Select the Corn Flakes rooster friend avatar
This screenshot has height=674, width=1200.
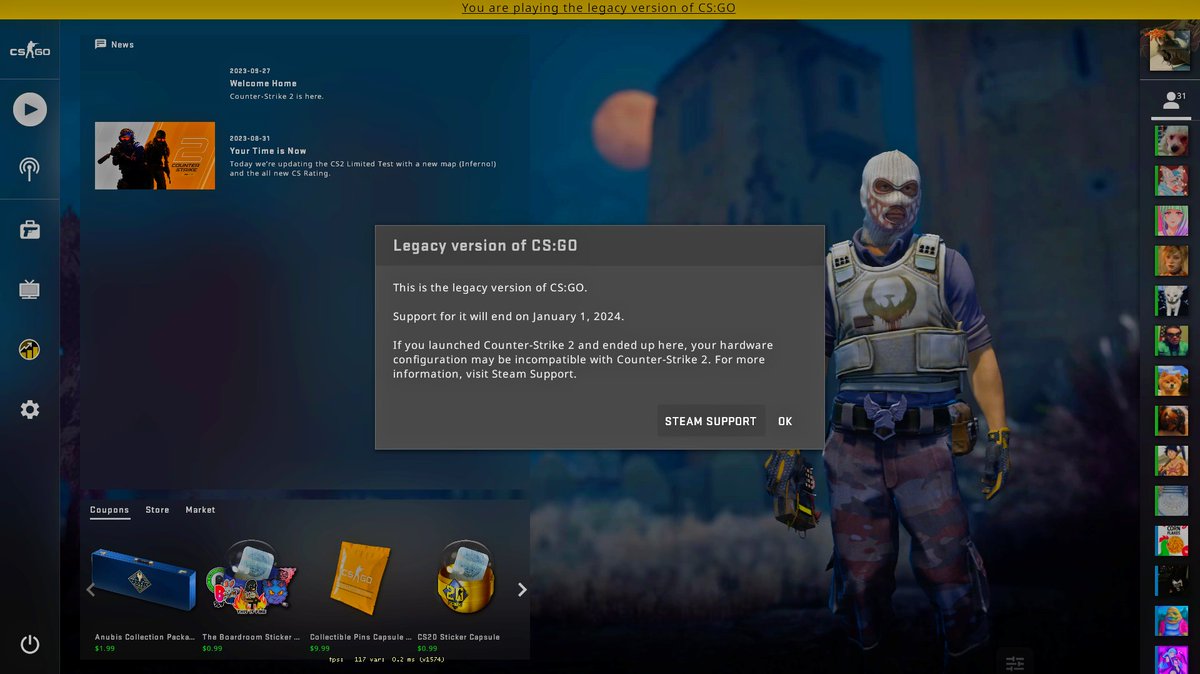pos(1171,541)
